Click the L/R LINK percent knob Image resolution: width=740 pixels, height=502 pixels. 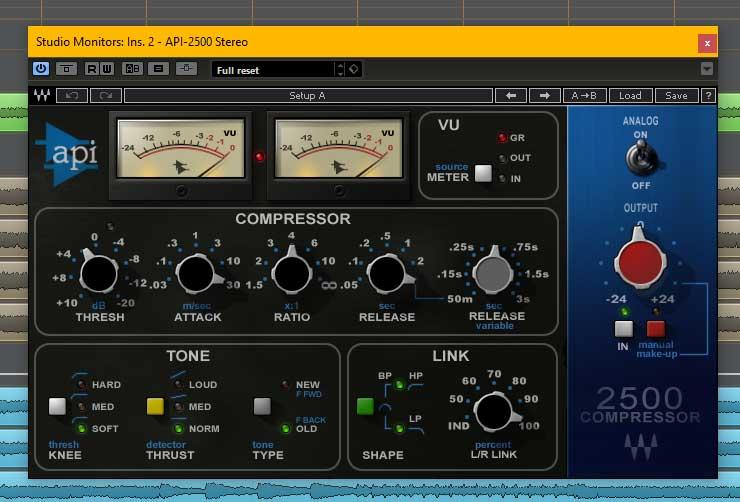(x=494, y=412)
